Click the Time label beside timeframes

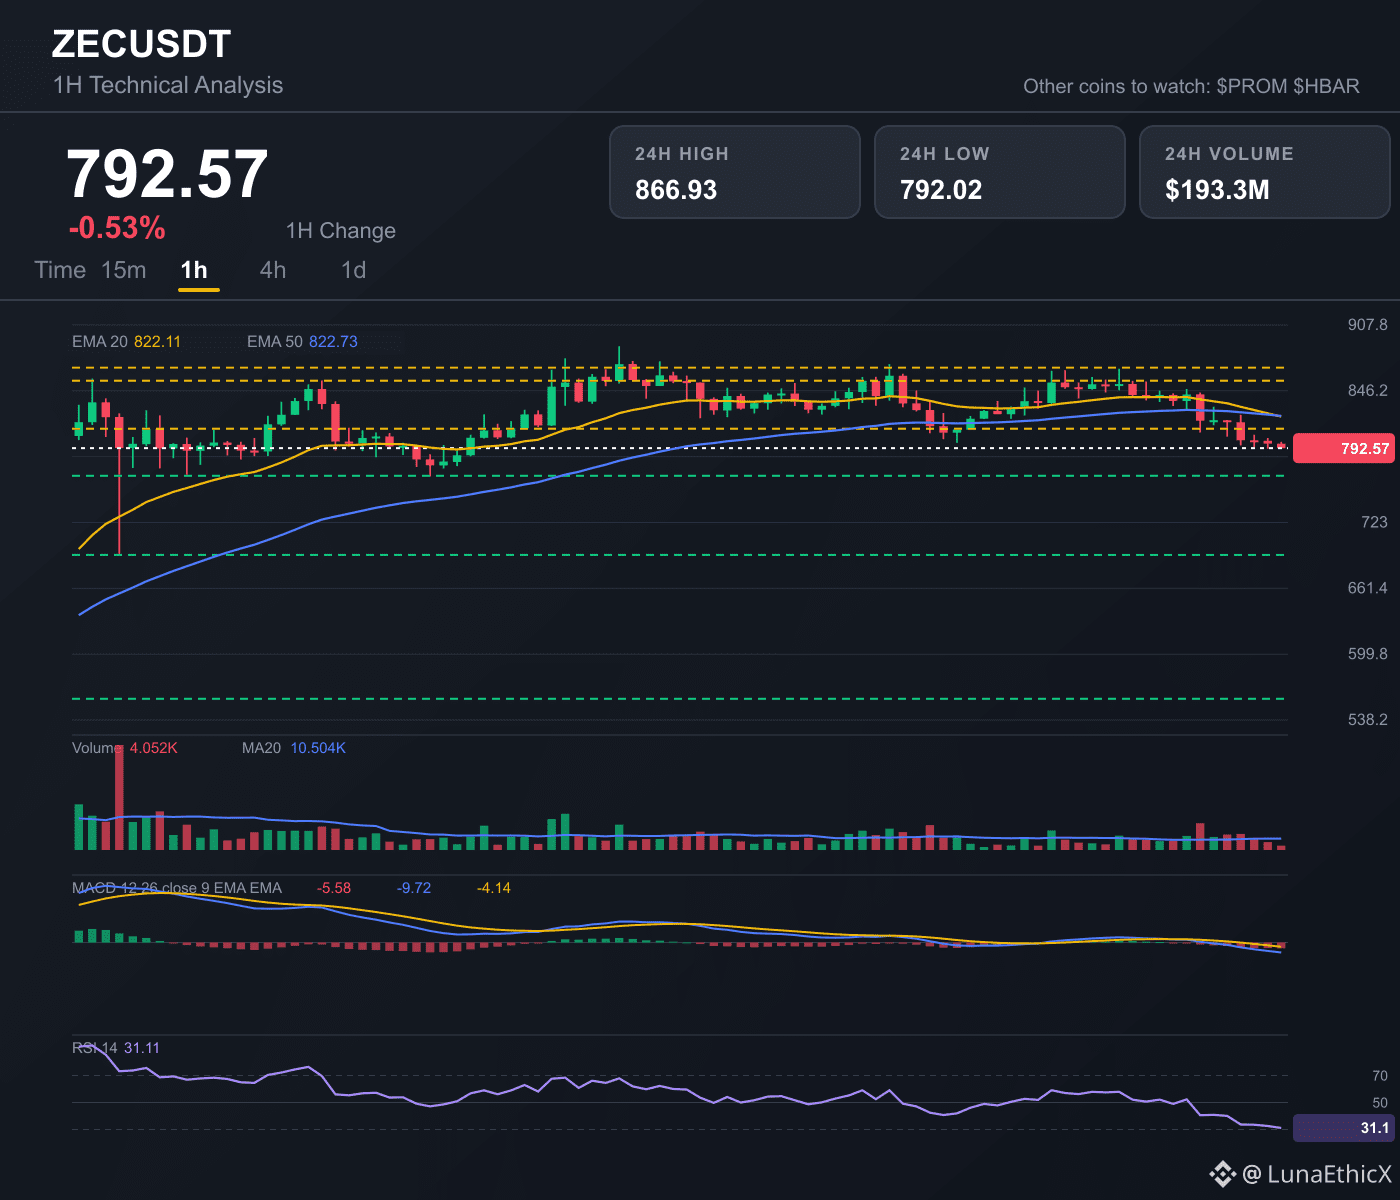[60, 270]
